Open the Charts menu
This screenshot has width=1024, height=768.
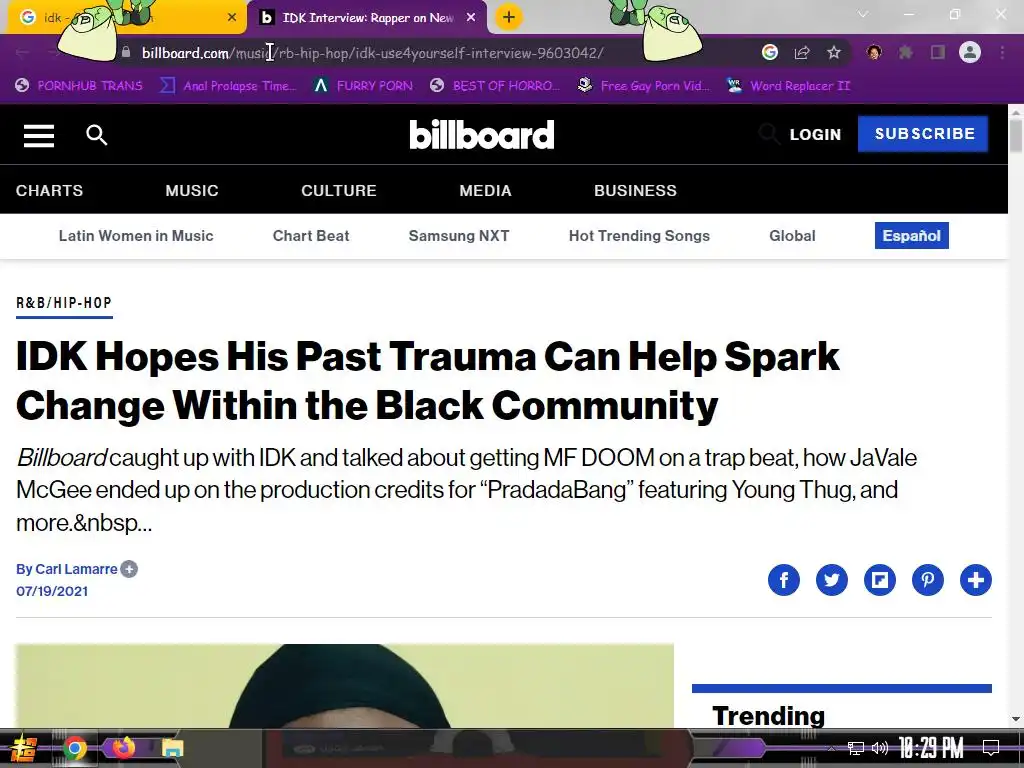click(x=50, y=191)
